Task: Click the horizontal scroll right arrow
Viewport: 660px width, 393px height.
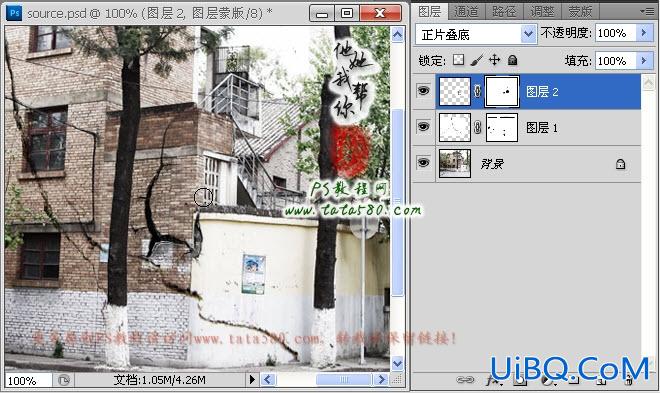Action: [x=381, y=380]
